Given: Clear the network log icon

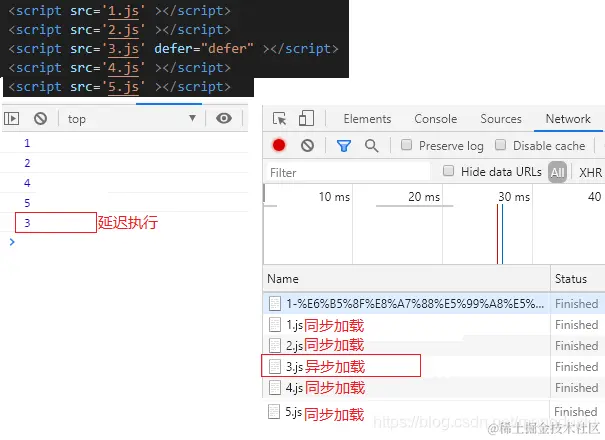Looking at the screenshot, I should (308, 146).
